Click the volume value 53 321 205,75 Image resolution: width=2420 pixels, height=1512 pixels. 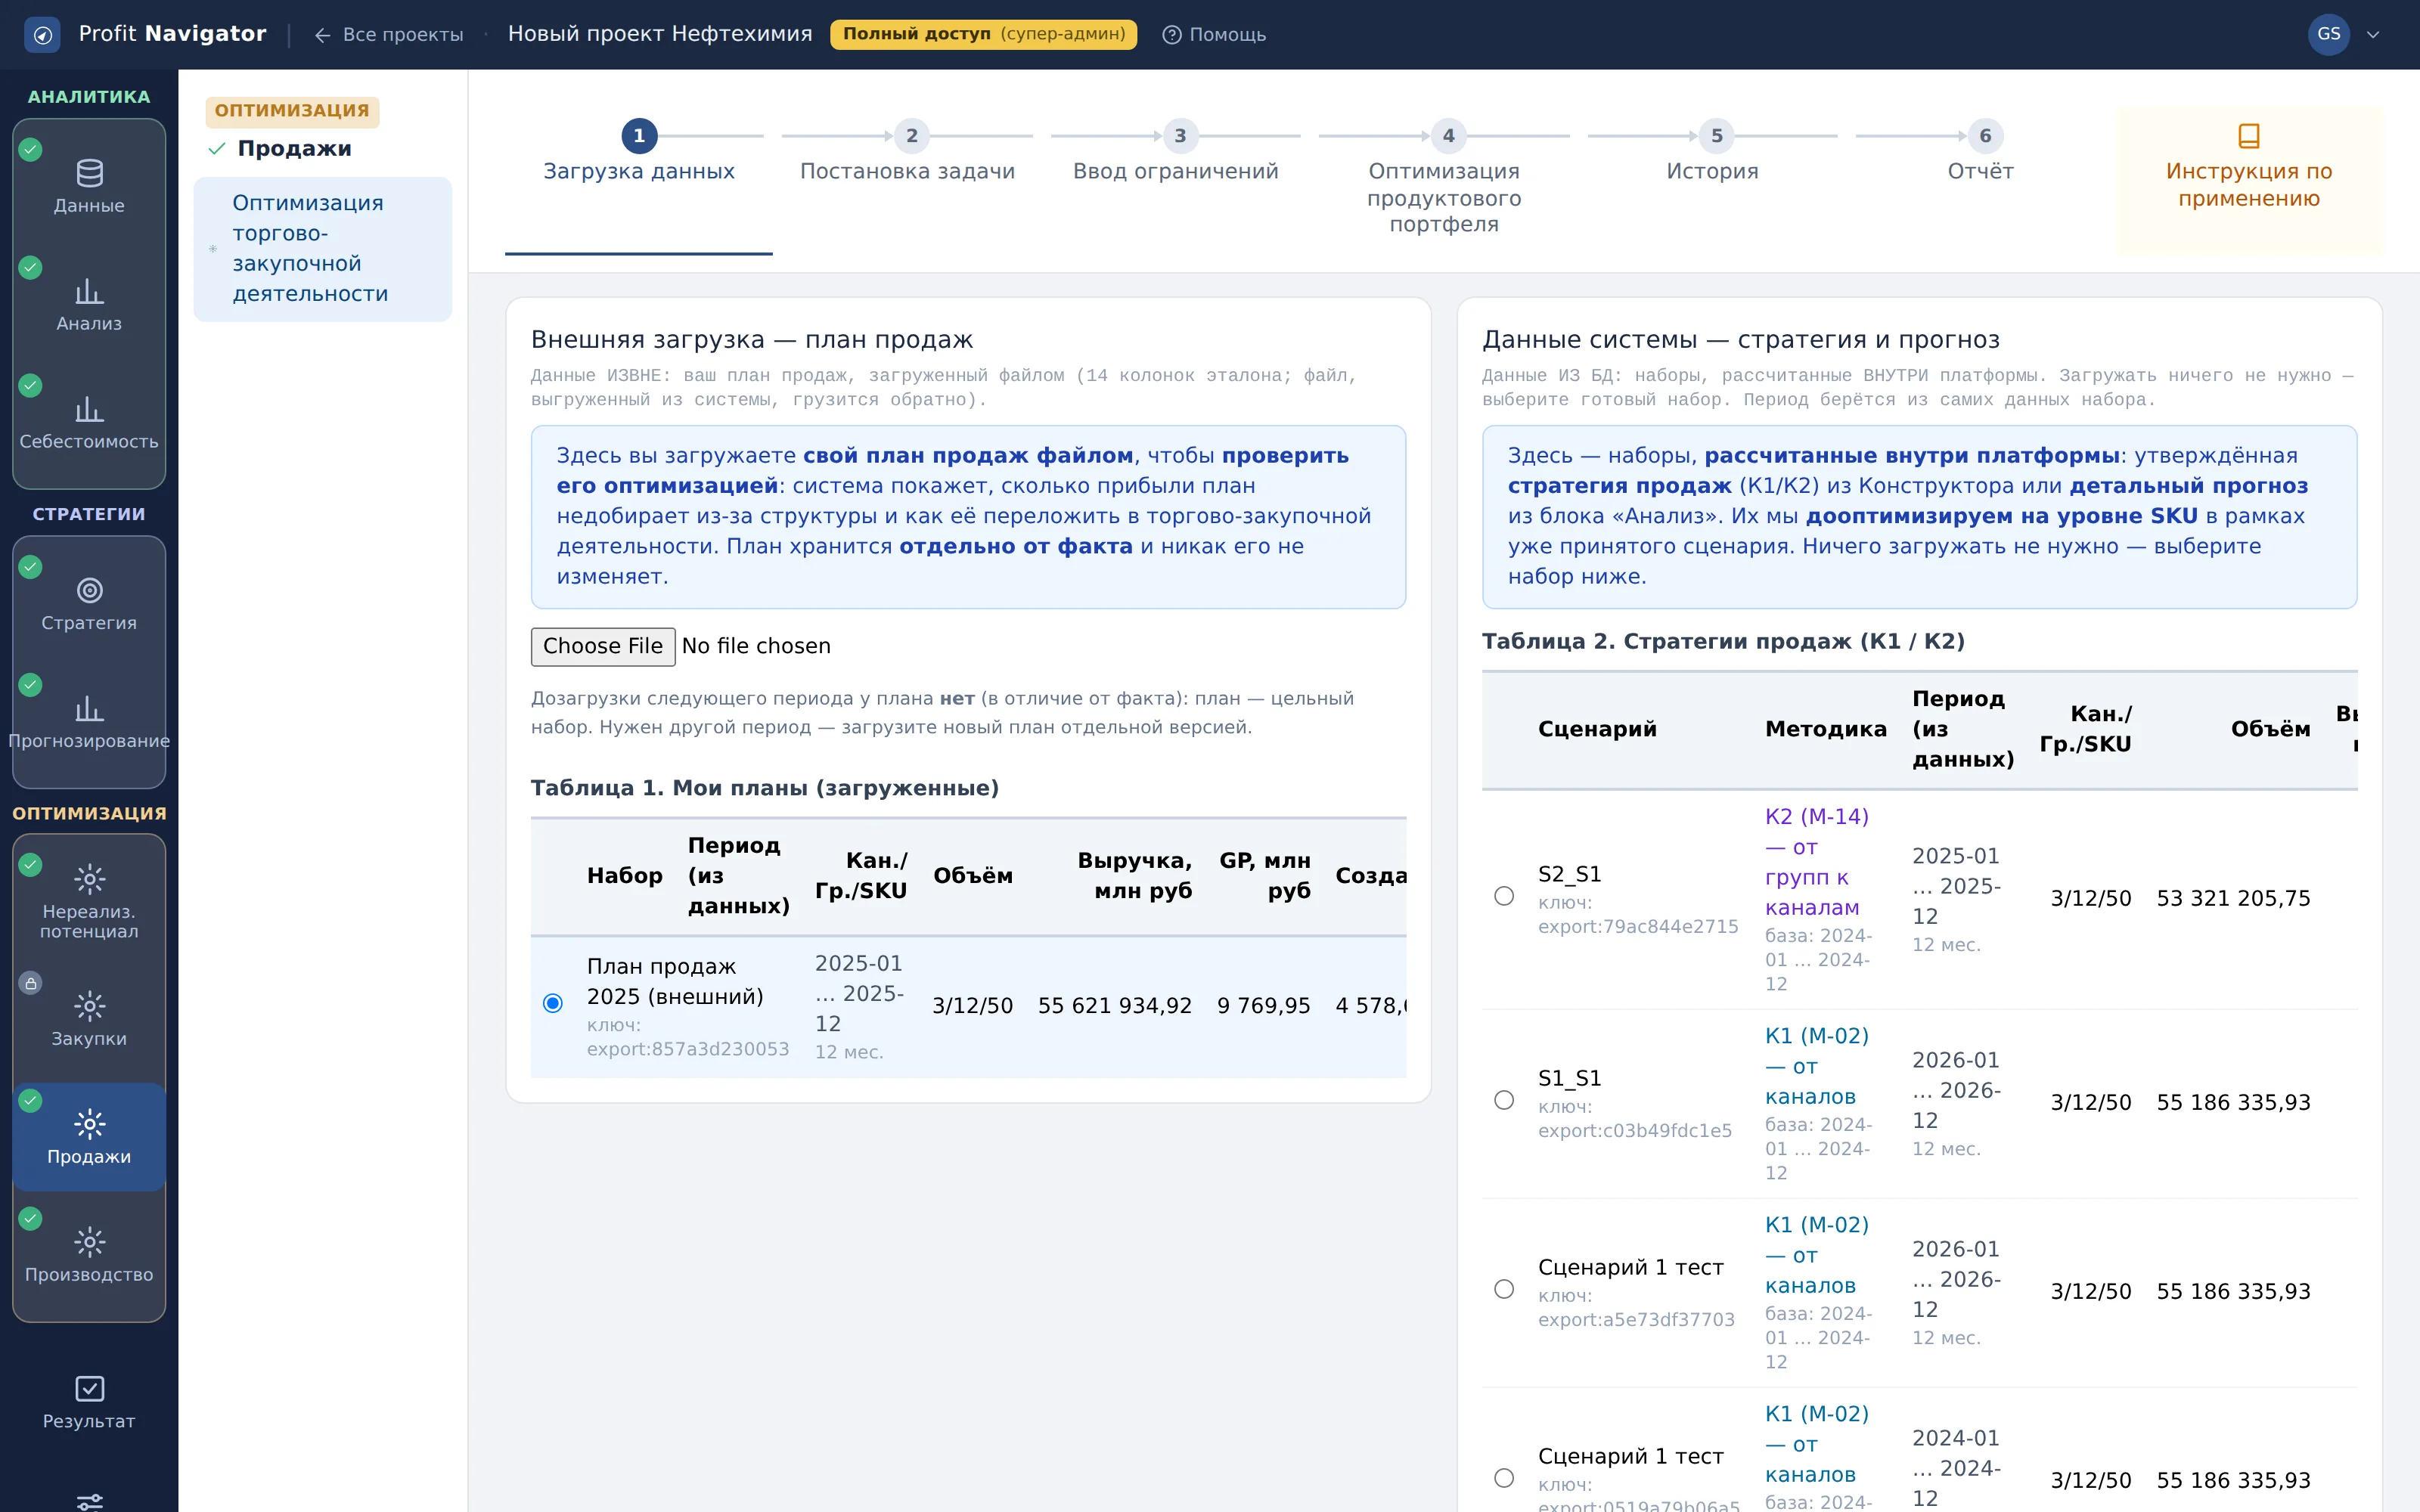[2233, 898]
